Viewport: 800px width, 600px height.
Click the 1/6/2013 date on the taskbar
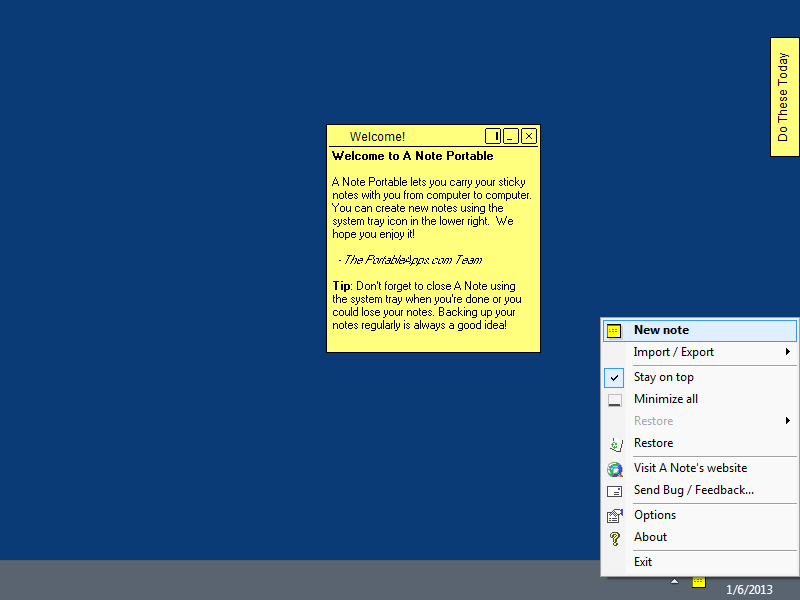[x=749, y=590]
